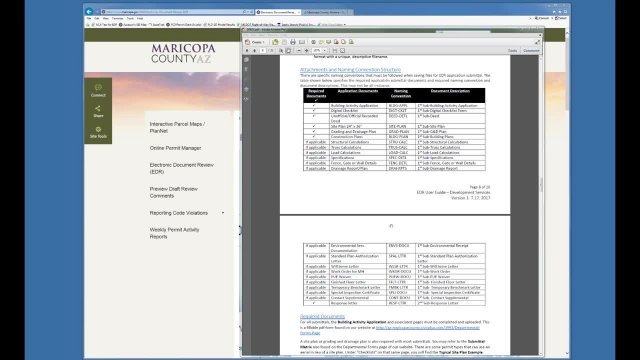Image resolution: width=640 pixels, height=360 pixels.
Task: Open the browser Favorites menu
Action: click(x=117, y=18)
